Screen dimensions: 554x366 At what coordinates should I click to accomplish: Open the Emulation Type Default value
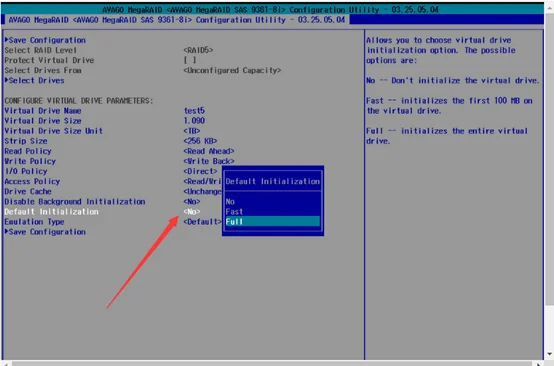pos(202,222)
